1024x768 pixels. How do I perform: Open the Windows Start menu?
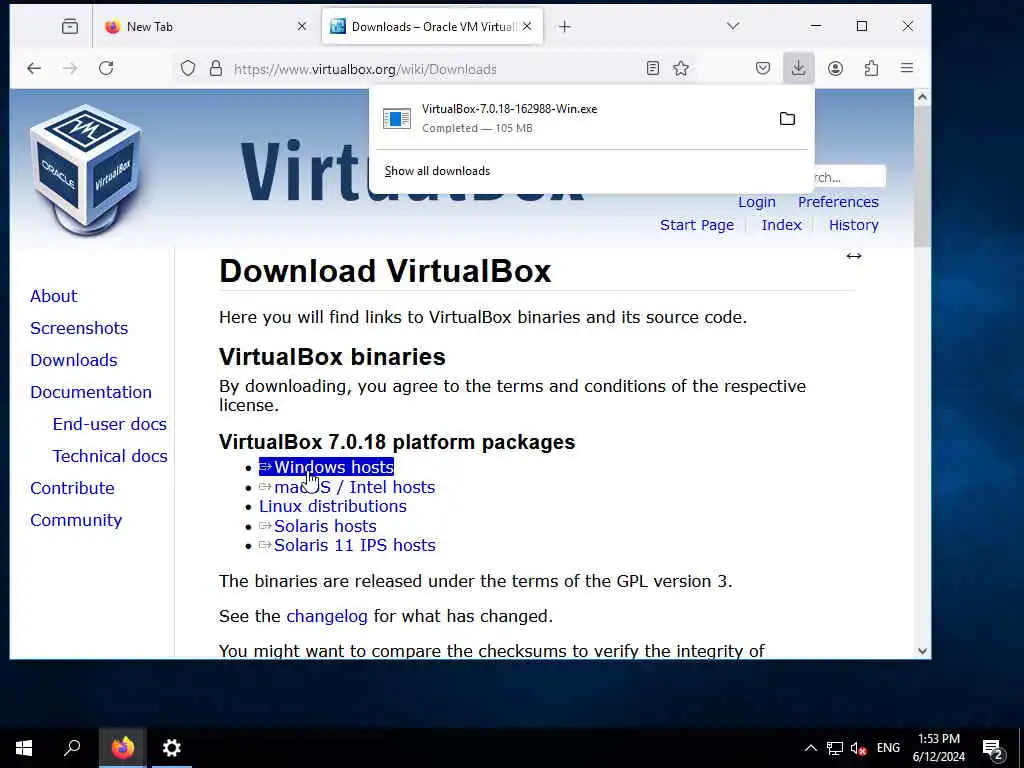pos(24,748)
